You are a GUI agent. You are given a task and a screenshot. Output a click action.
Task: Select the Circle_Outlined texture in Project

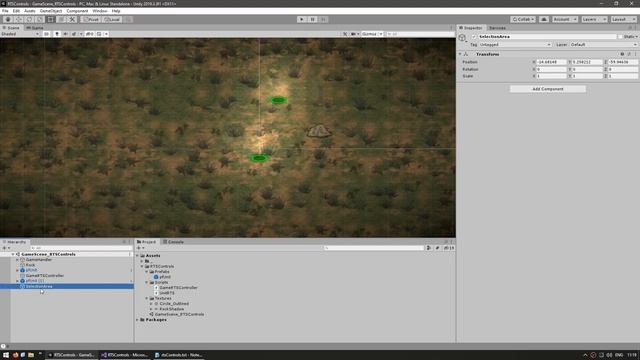174,304
